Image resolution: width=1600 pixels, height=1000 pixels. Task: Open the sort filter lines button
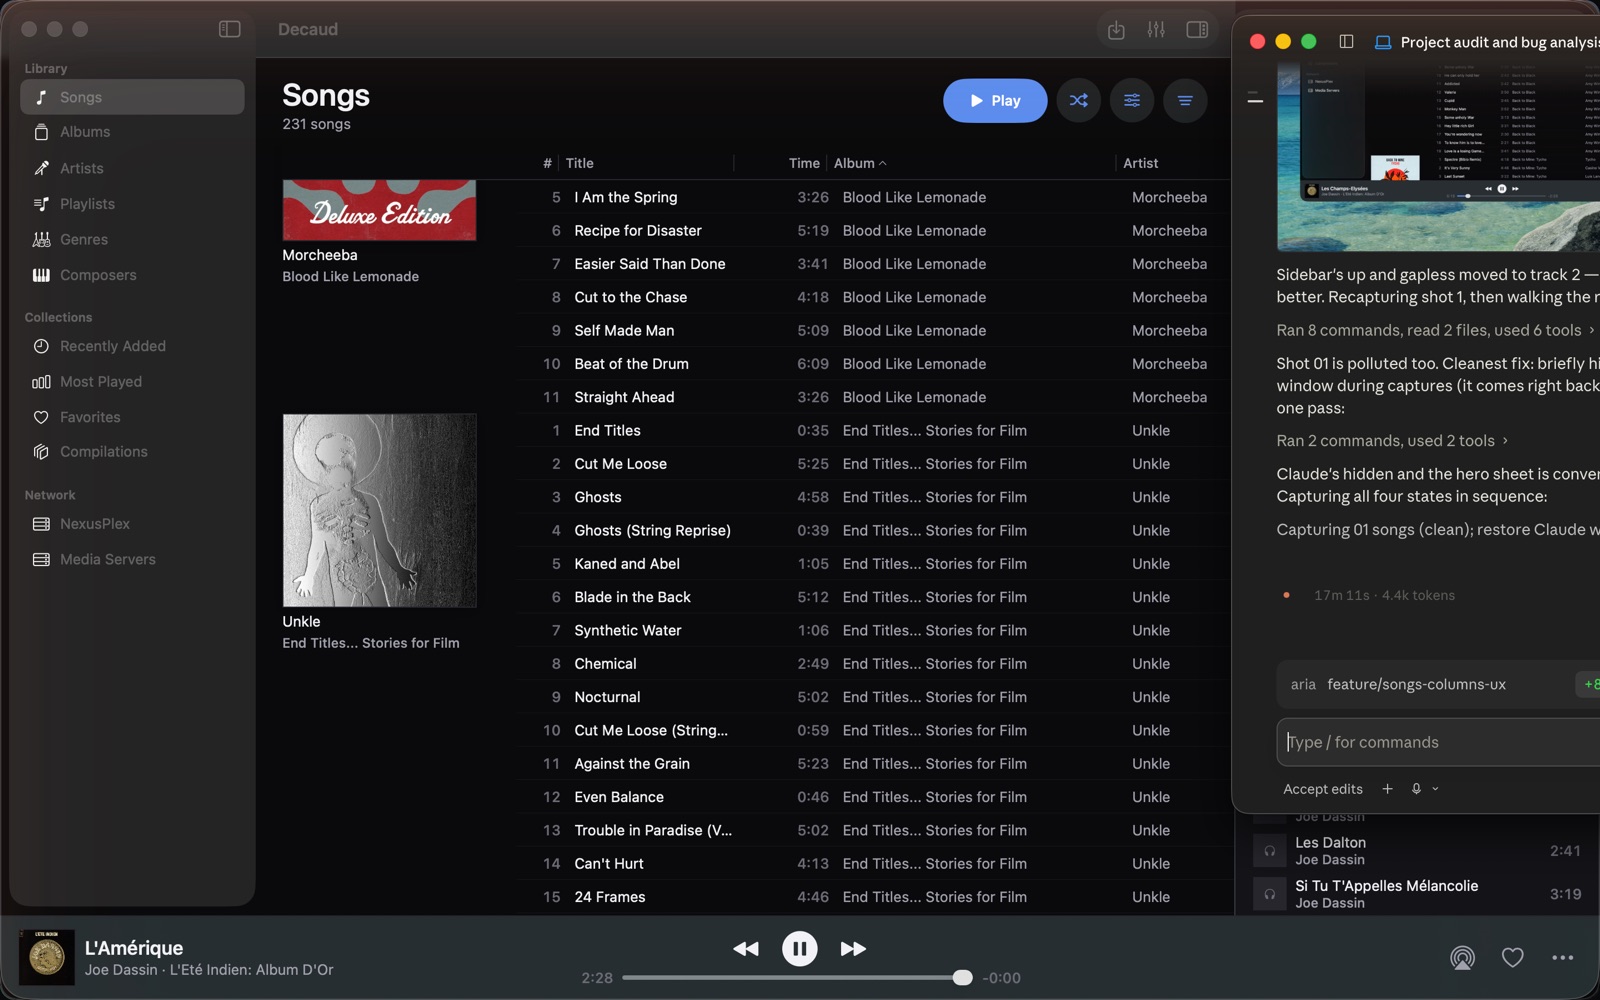click(x=1185, y=101)
